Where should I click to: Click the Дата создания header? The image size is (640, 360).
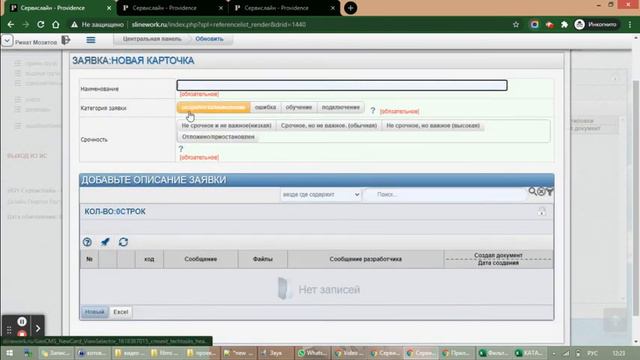pos(498,263)
